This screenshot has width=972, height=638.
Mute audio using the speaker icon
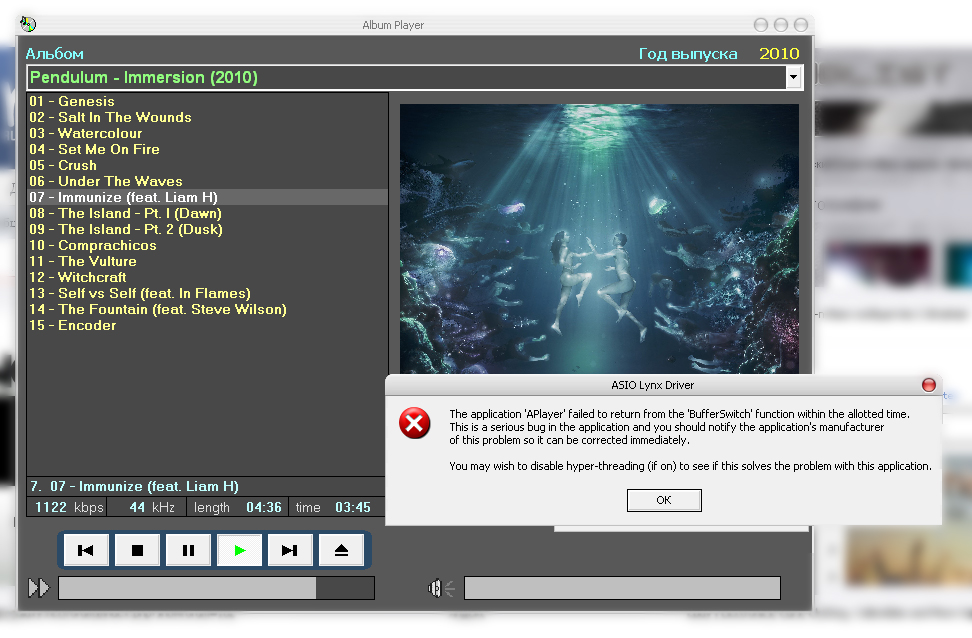click(441, 588)
